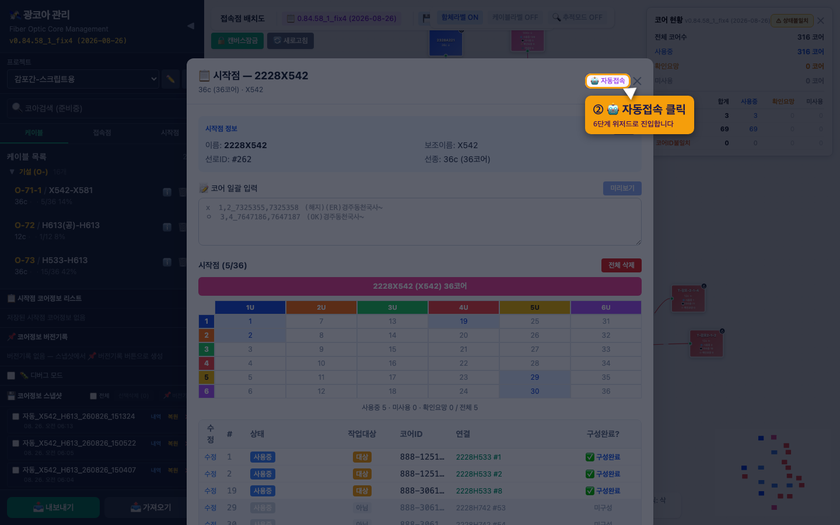Click the info icon on O-71-1 row
Screen dimensions: 840x525
click(x=167, y=192)
